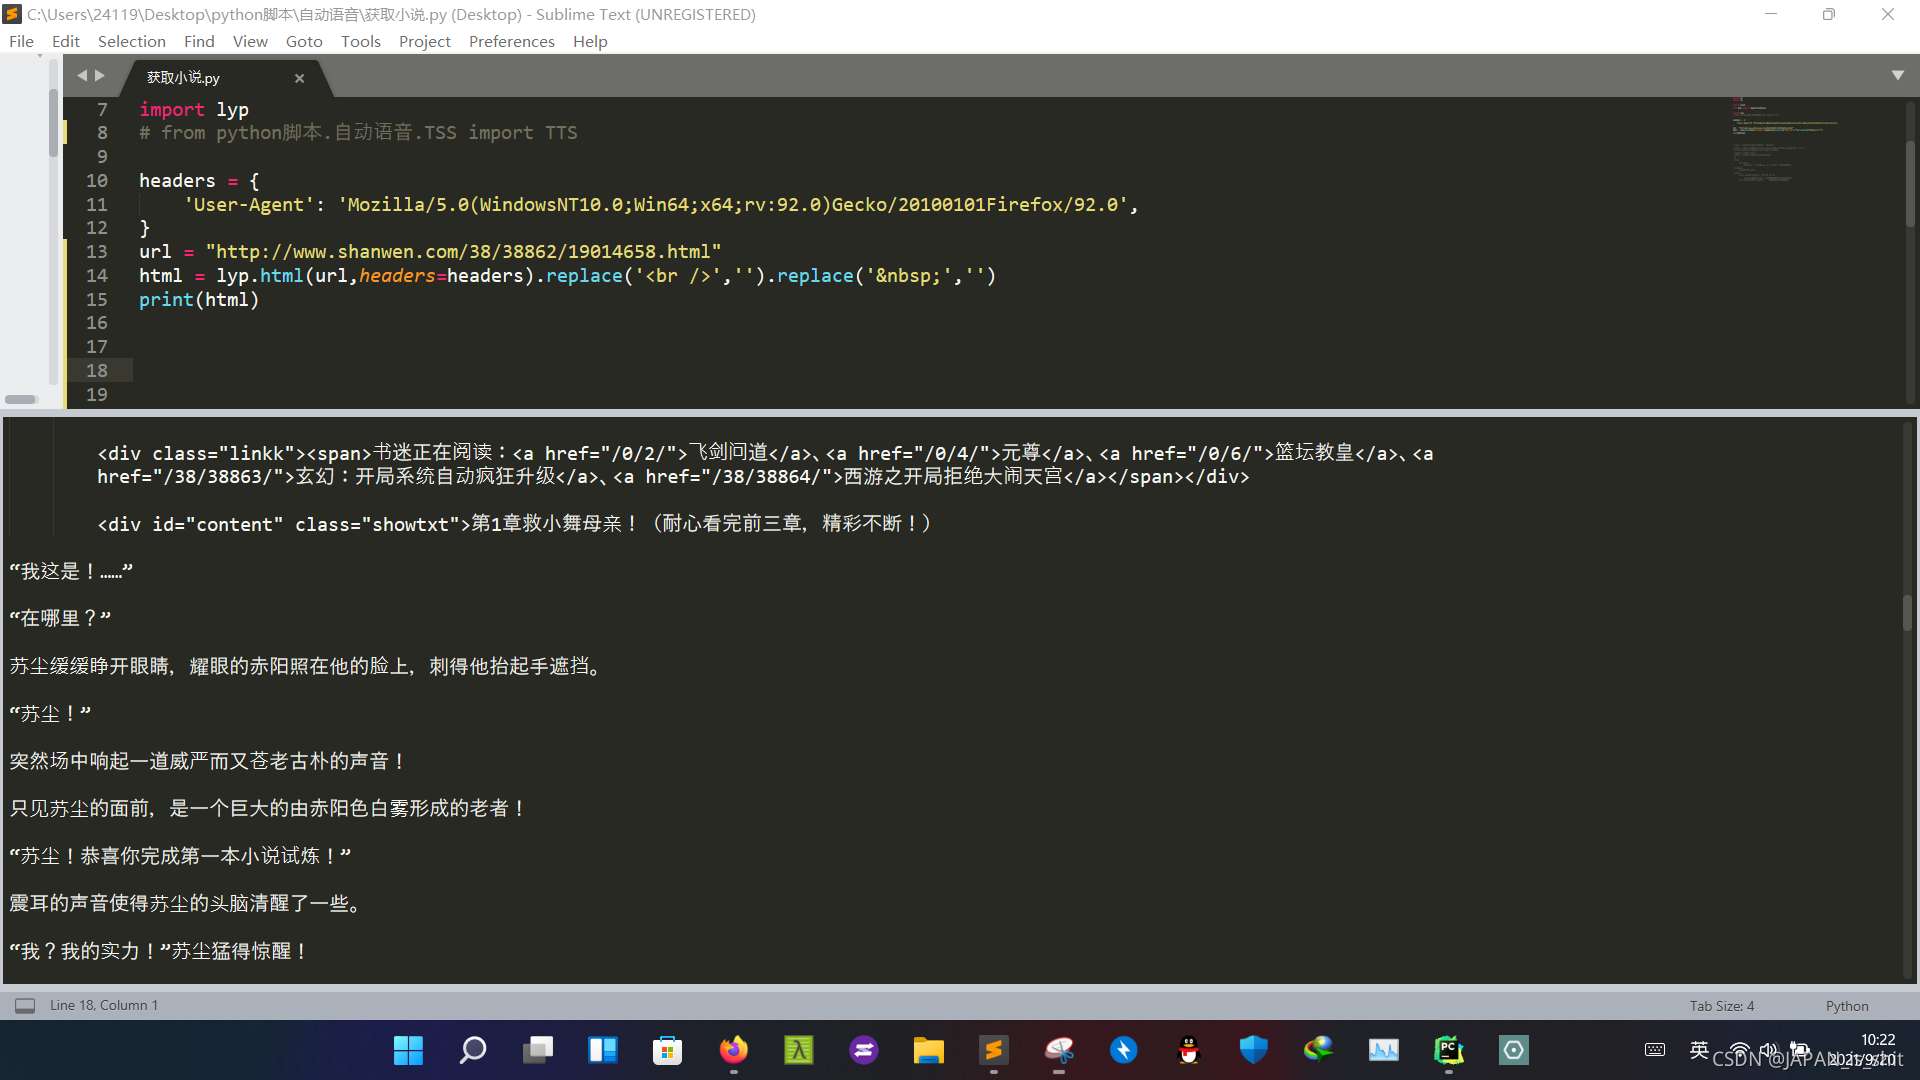Open the blue lightning-bolt app on taskbar
Image resolution: width=1920 pixels, height=1080 pixels.
[1124, 1050]
